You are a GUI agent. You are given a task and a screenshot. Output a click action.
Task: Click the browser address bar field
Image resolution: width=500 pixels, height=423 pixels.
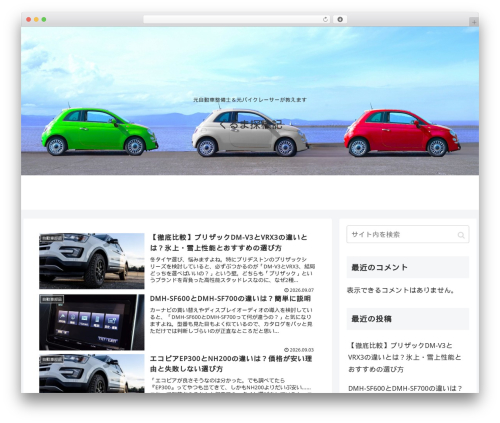[x=237, y=20]
